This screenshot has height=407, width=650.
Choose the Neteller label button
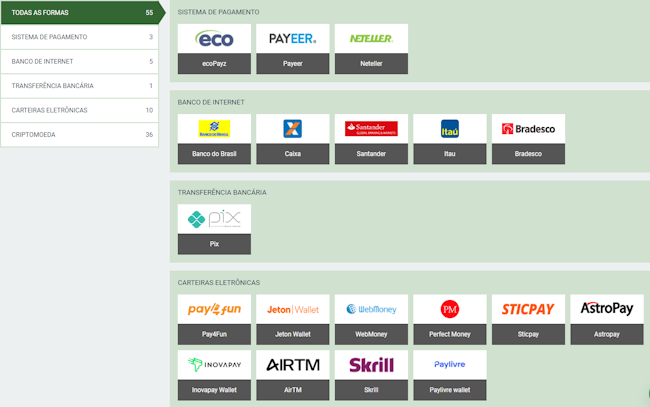(x=371, y=64)
